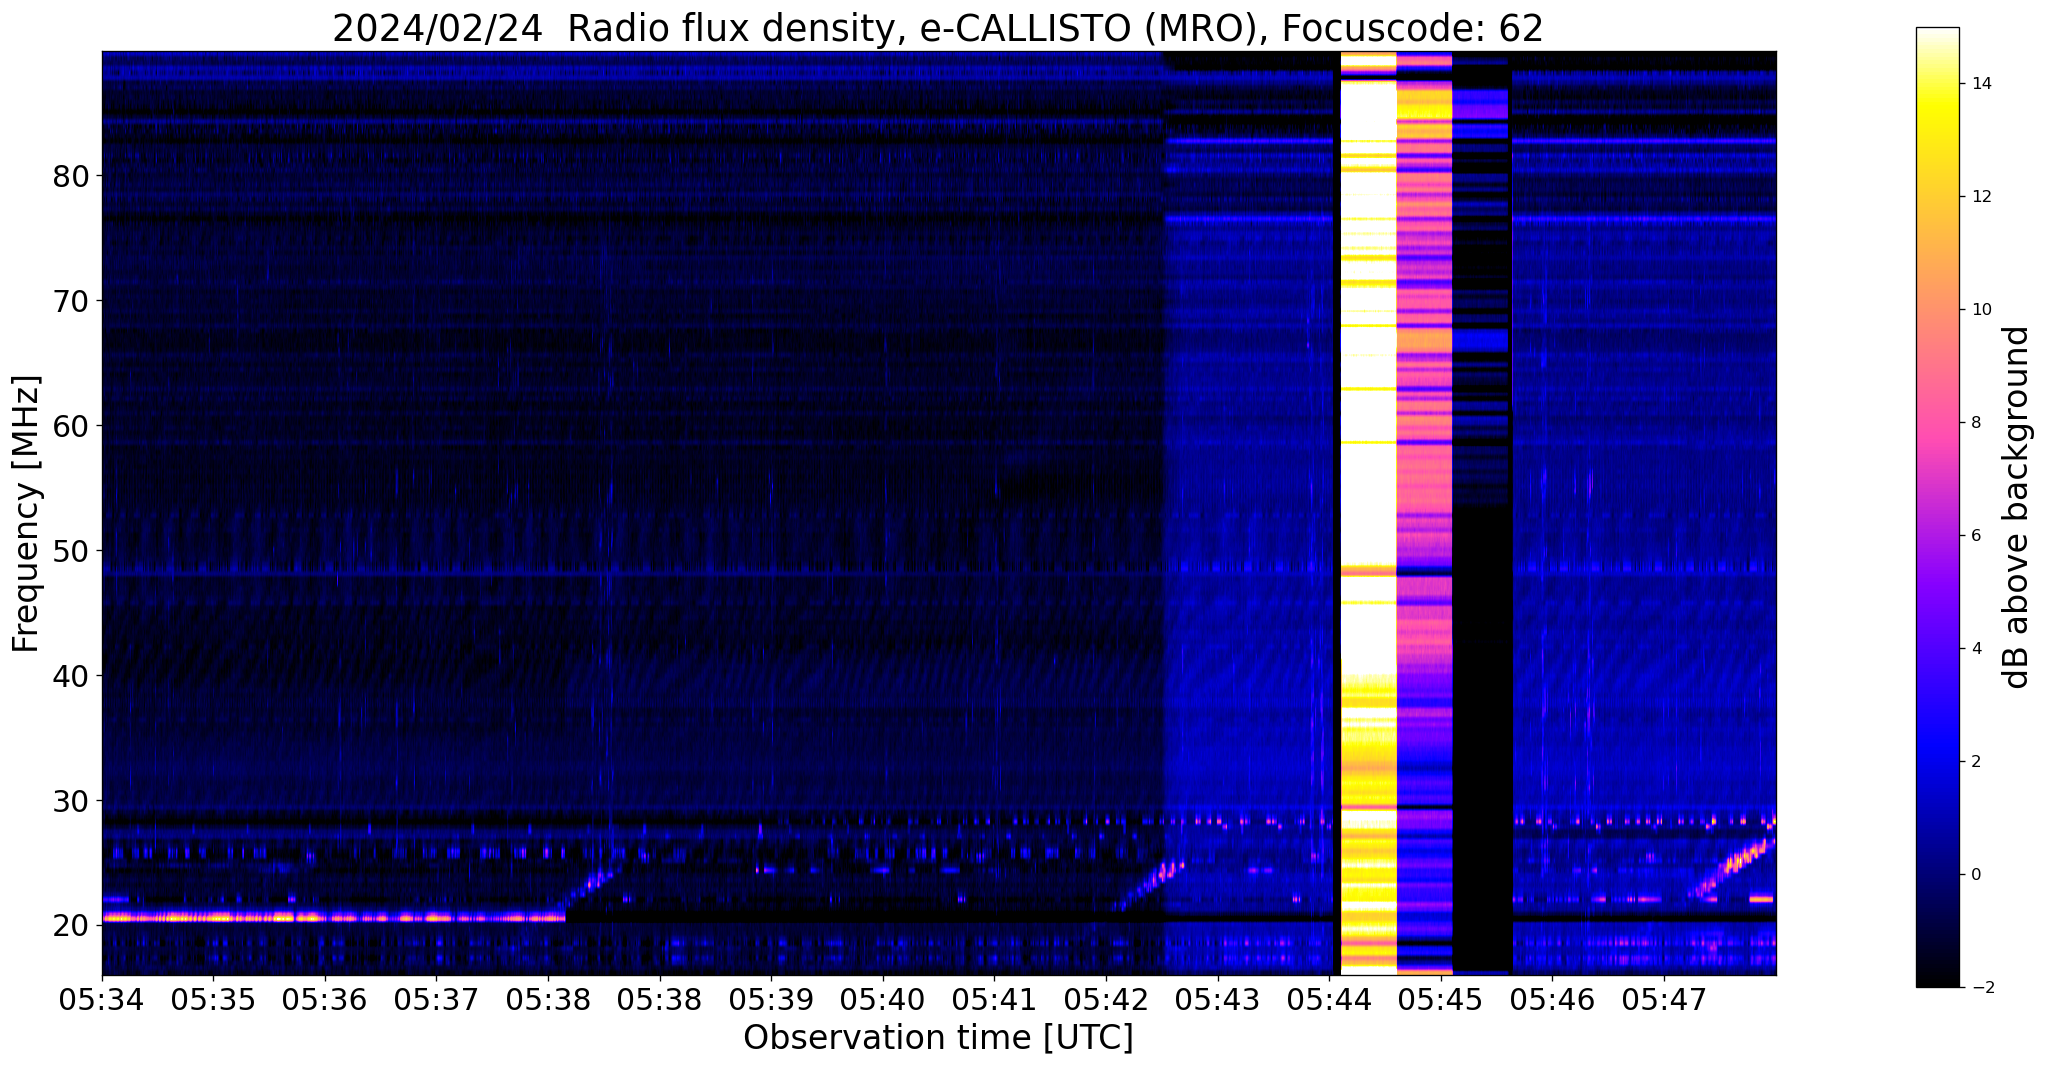Click the 05:35 time tick label
Screen dimensions: 2047x1067
tap(213, 999)
